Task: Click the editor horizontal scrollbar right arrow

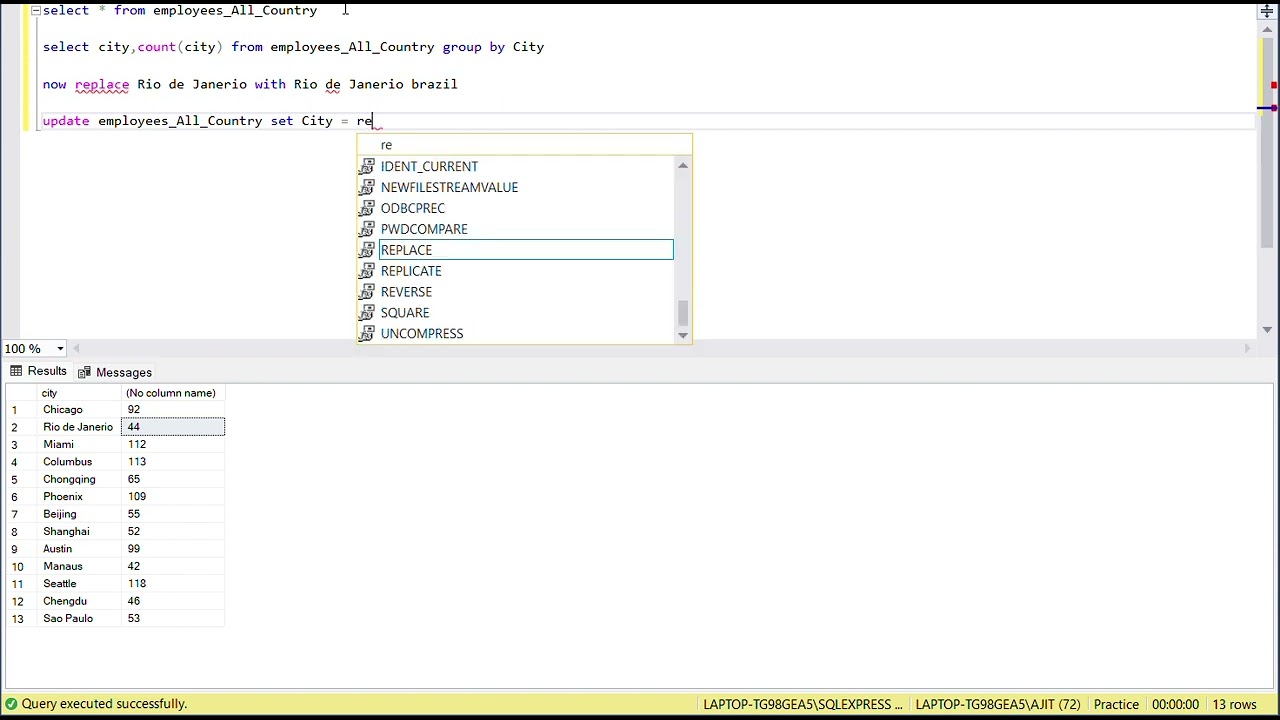Action: pyautogui.click(x=1246, y=349)
